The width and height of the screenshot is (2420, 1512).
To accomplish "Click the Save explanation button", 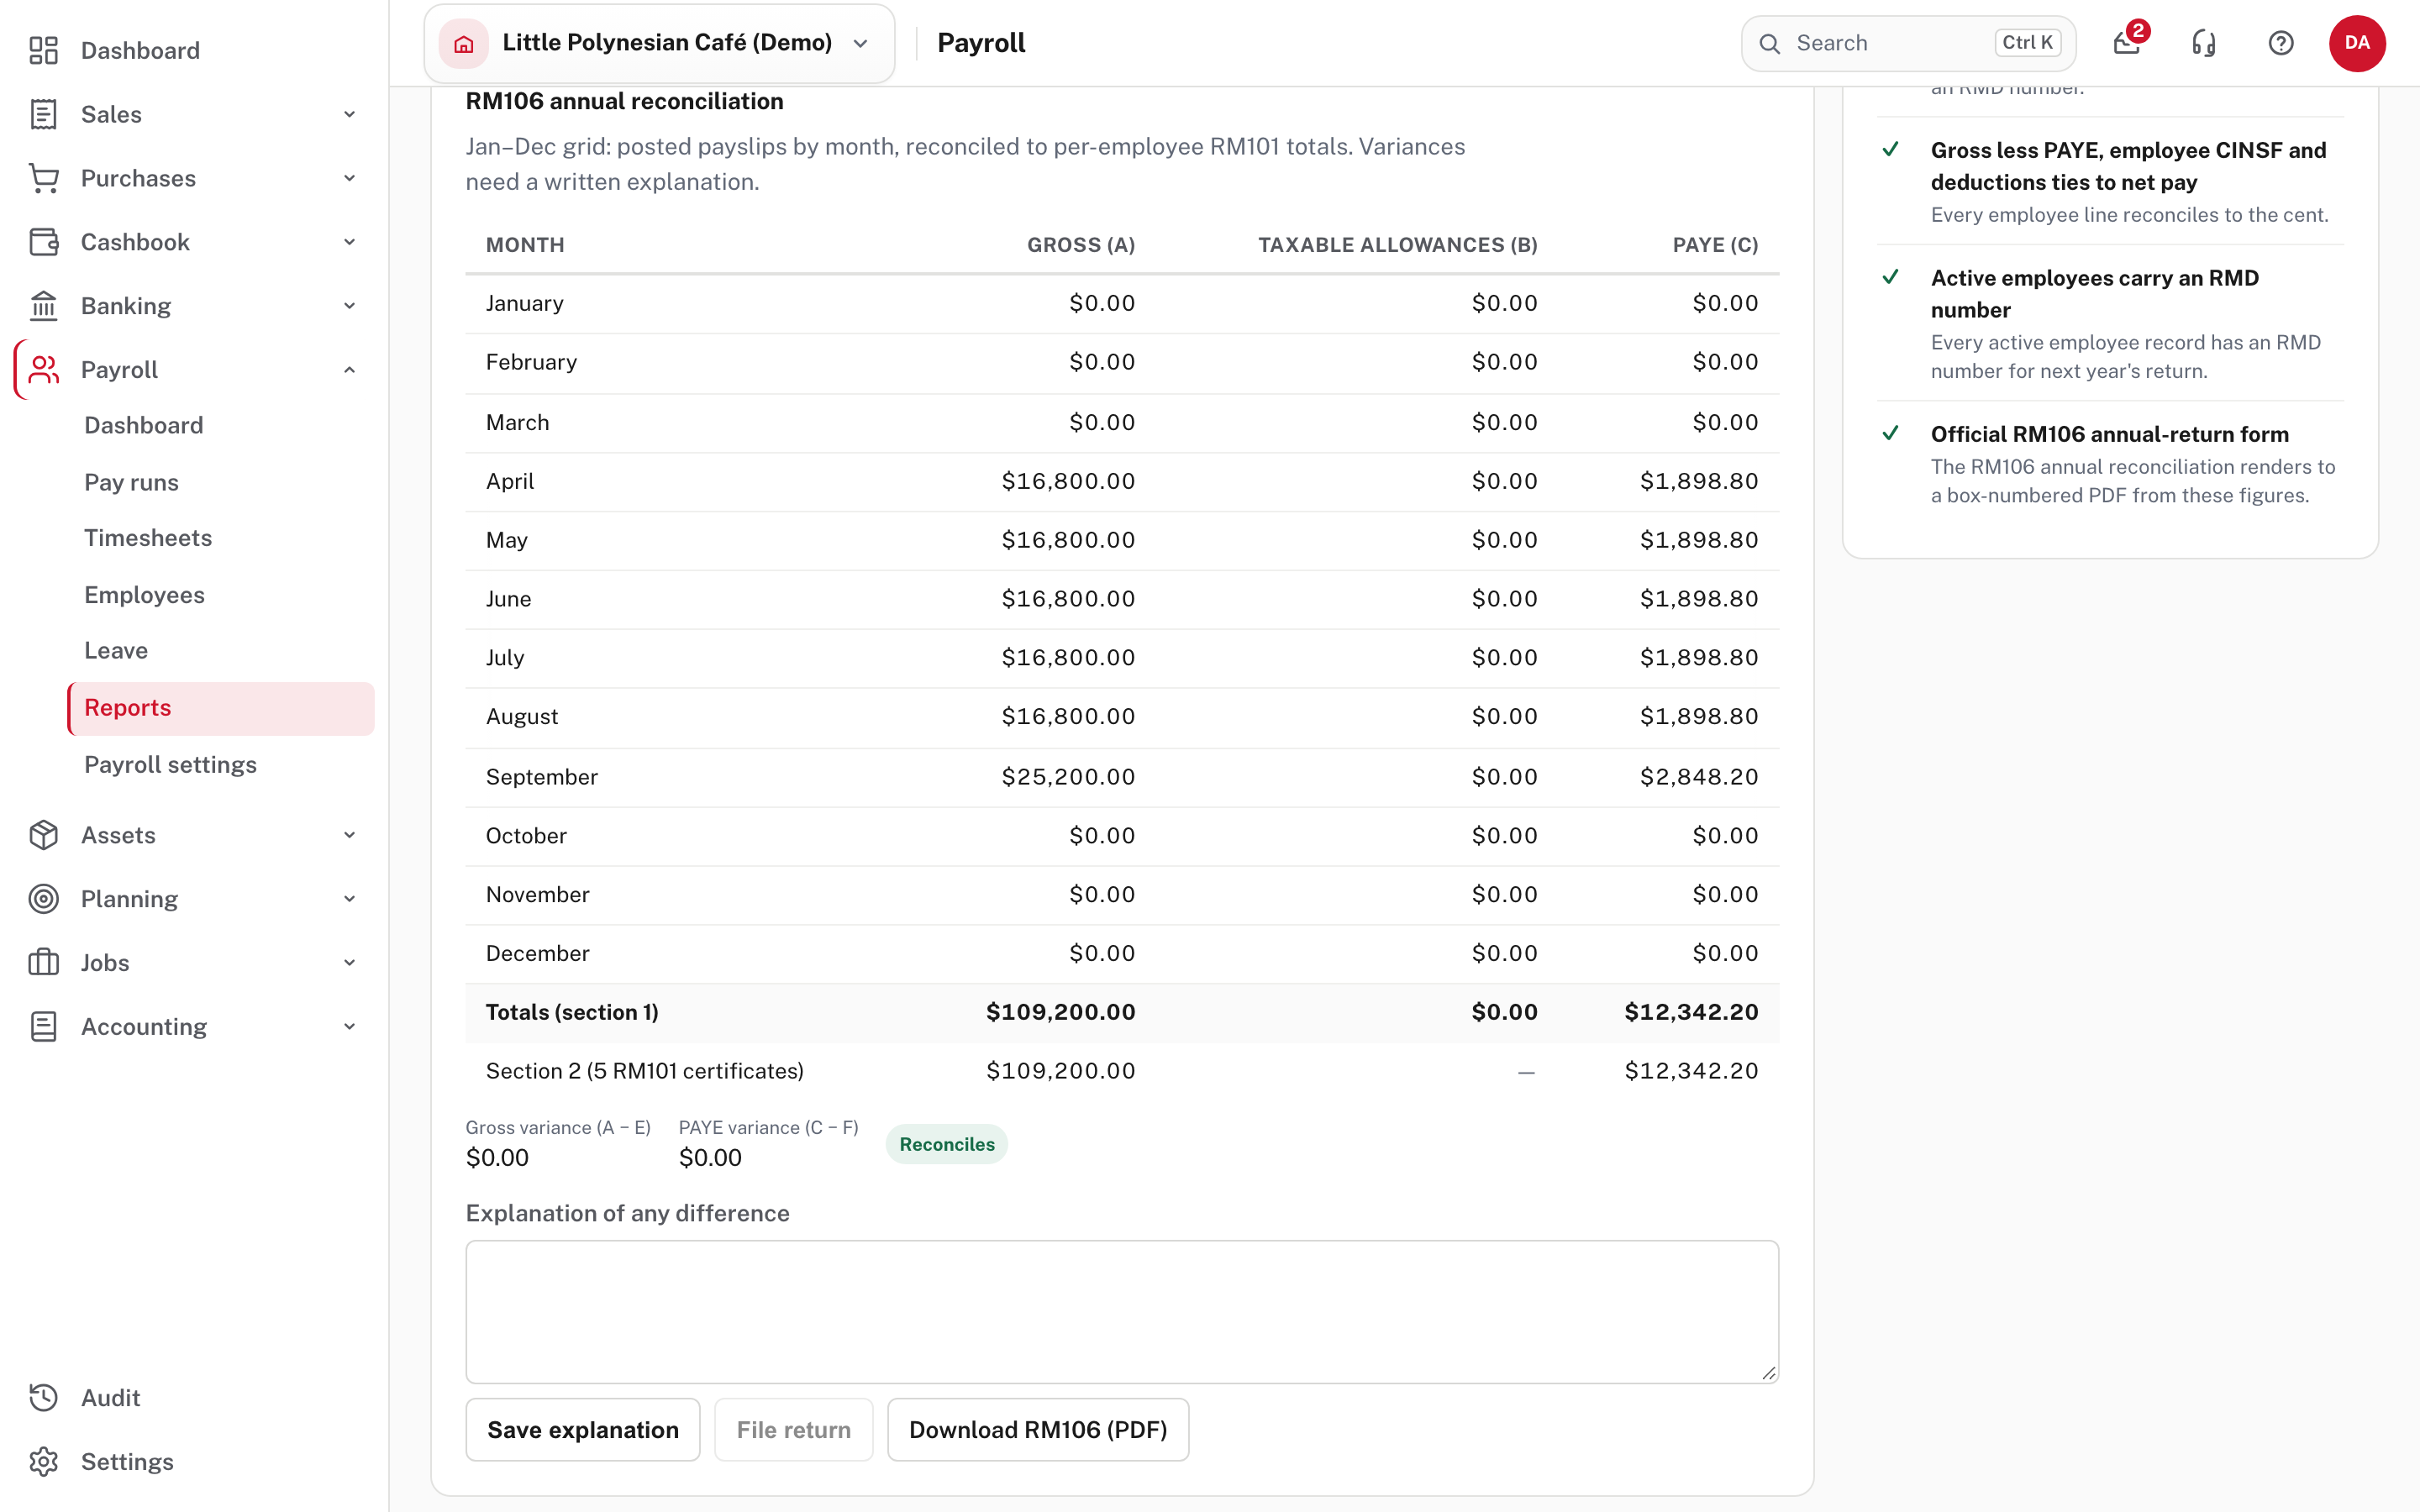I will tap(583, 1430).
